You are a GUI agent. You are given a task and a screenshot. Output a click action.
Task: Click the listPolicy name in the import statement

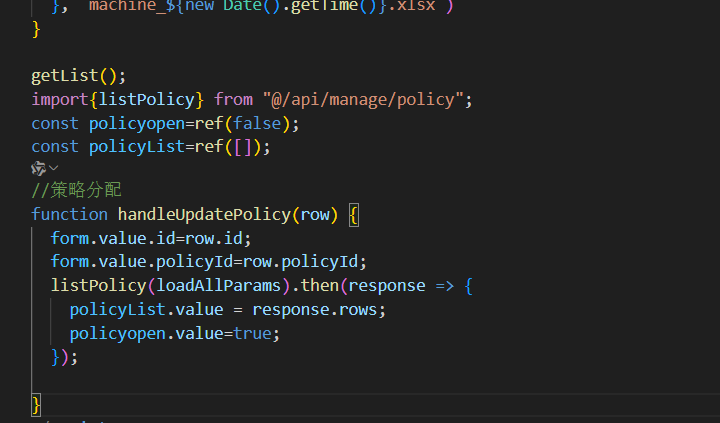click(146, 100)
